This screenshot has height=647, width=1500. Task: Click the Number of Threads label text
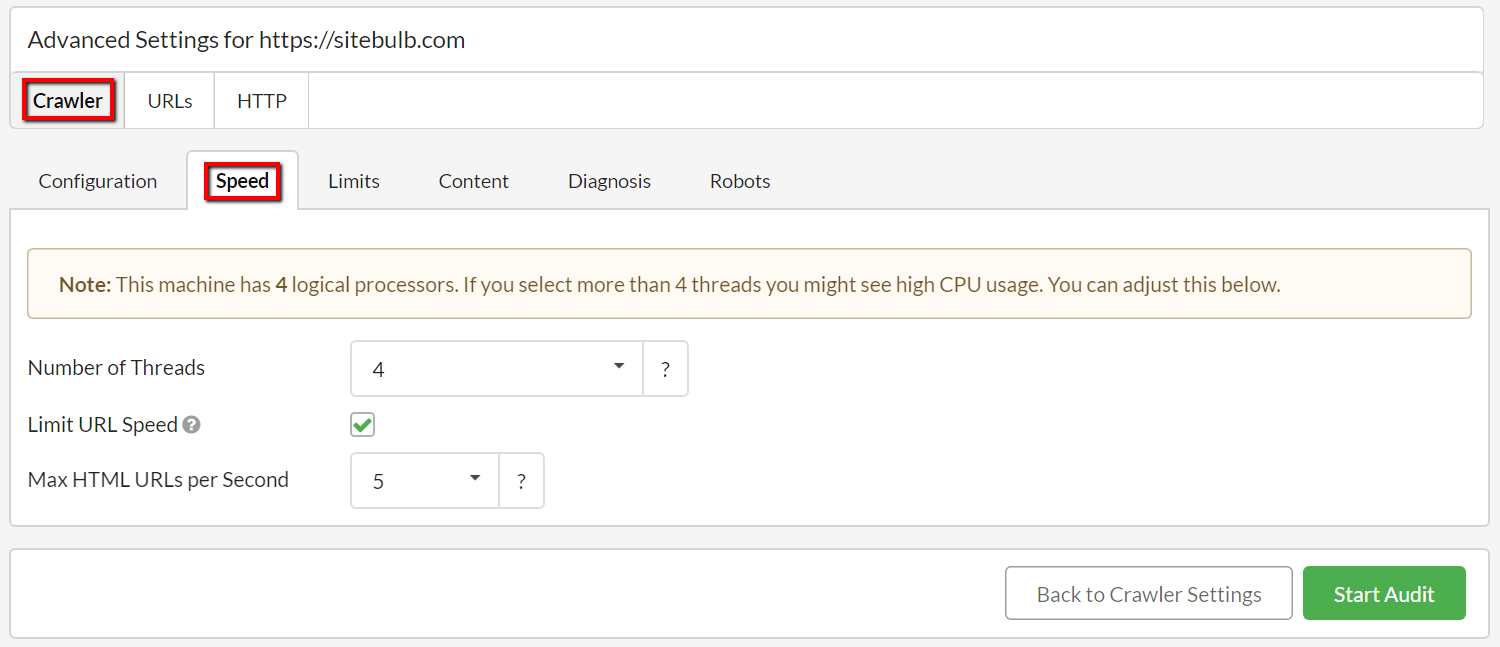tap(116, 368)
